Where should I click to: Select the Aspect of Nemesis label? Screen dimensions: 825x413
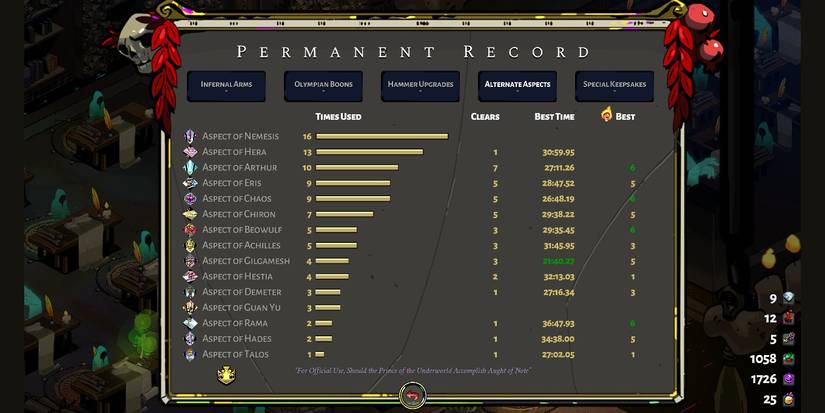pos(240,136)
